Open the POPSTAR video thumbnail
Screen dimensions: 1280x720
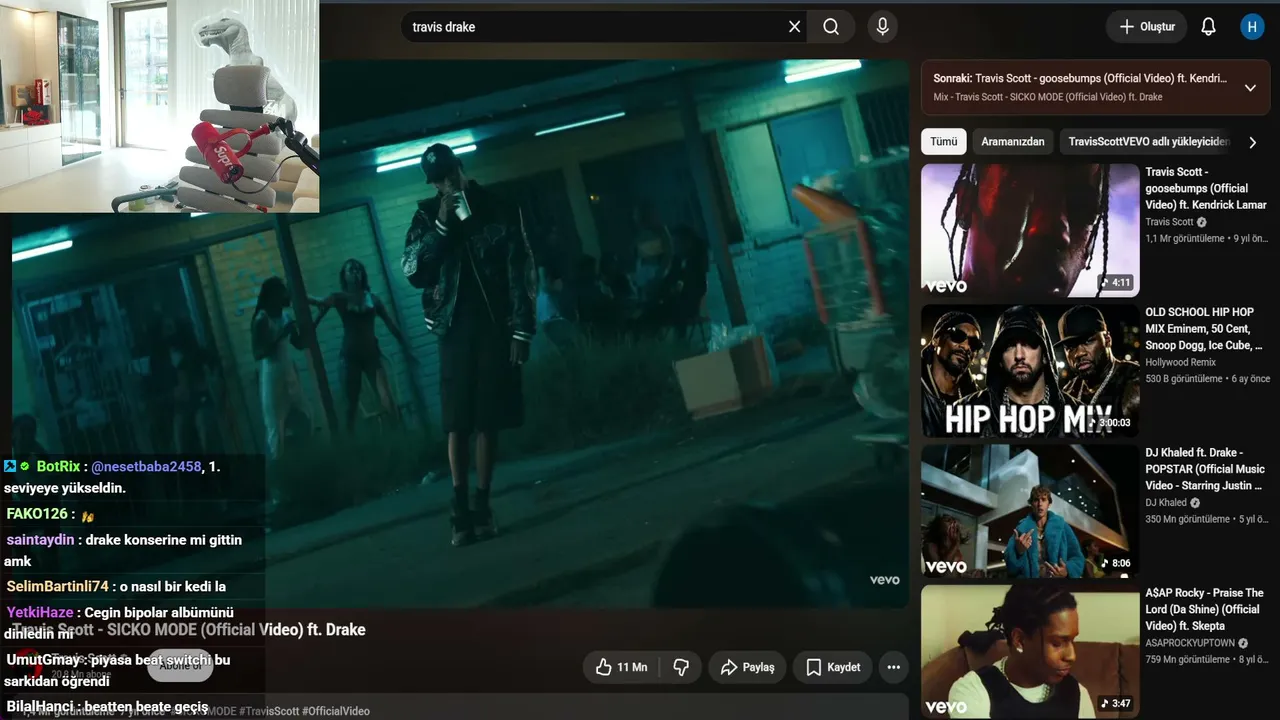pyautogui.click(x=1030, y=511)
